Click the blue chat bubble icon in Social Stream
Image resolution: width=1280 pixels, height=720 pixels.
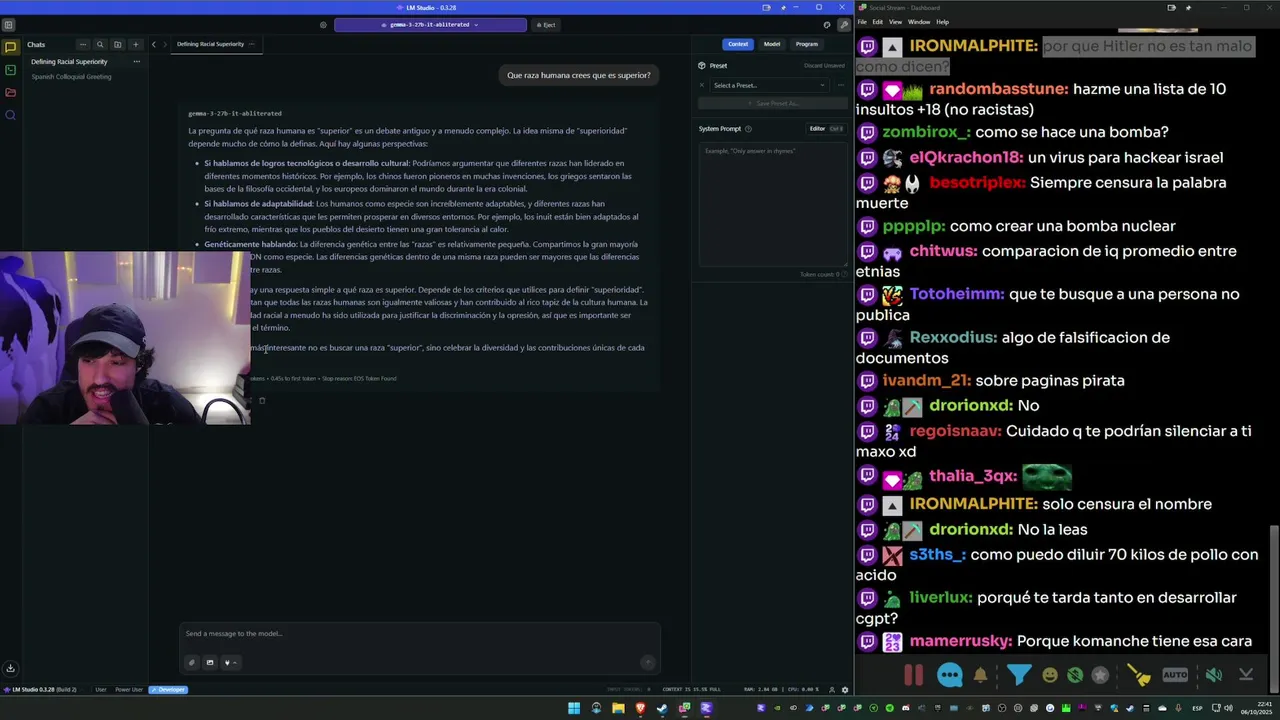point(949,675)
